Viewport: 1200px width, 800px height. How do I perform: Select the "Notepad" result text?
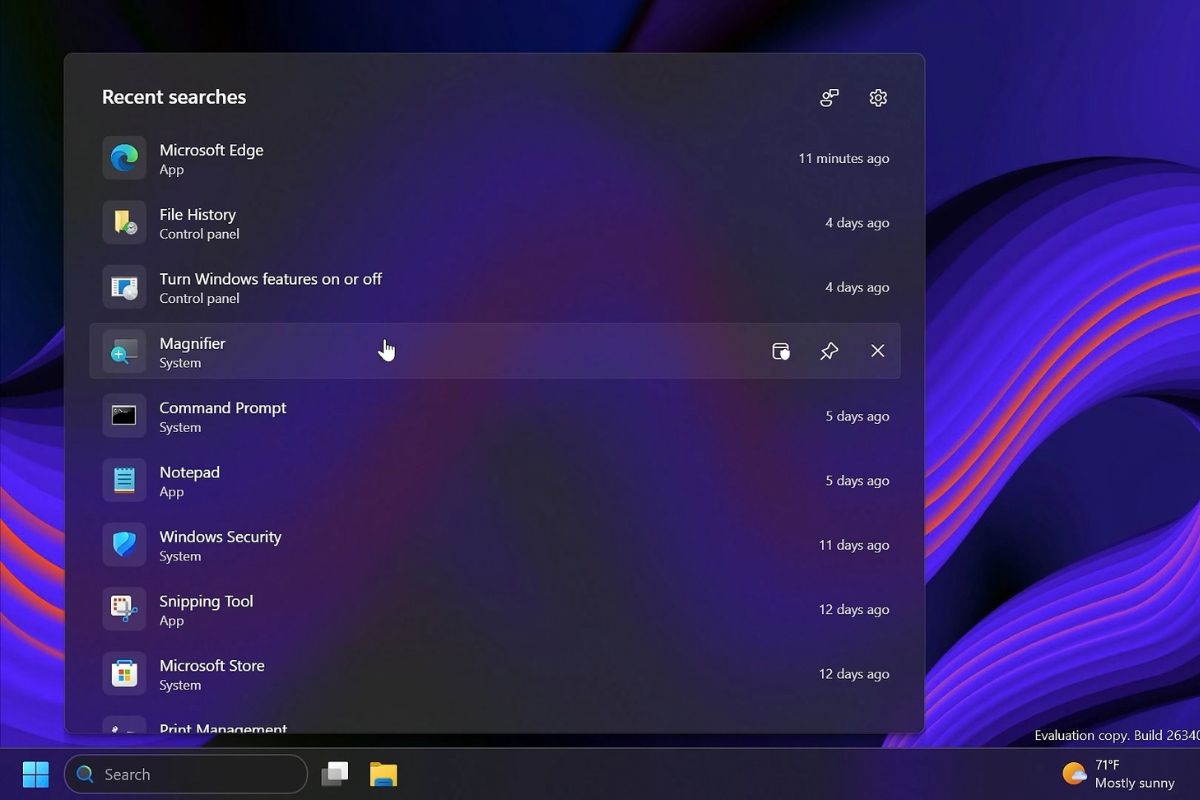[190, 472]
